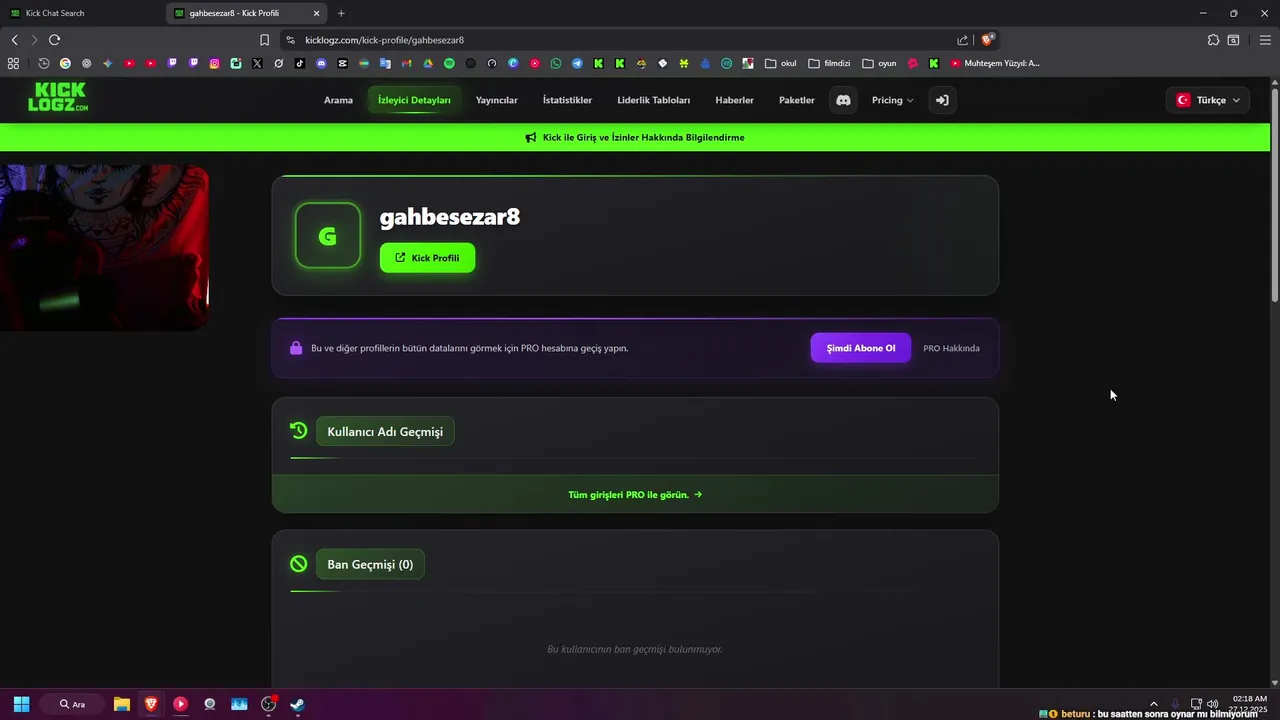1280x720 pixels.
Task: Click the gahbesezar8 username heading
Action: pos(450,216)
